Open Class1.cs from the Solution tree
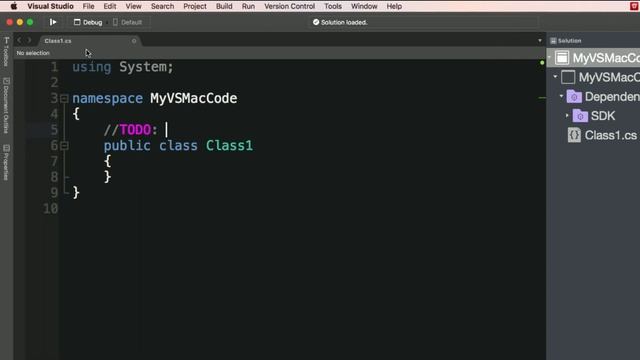The height and width of the screenshot is (360, 640). 610,135
